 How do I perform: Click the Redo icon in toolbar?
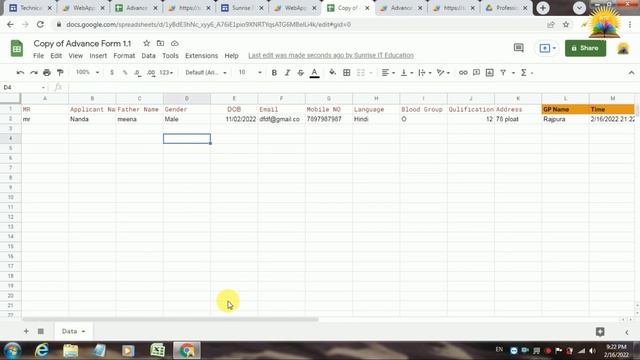[33, 73]
